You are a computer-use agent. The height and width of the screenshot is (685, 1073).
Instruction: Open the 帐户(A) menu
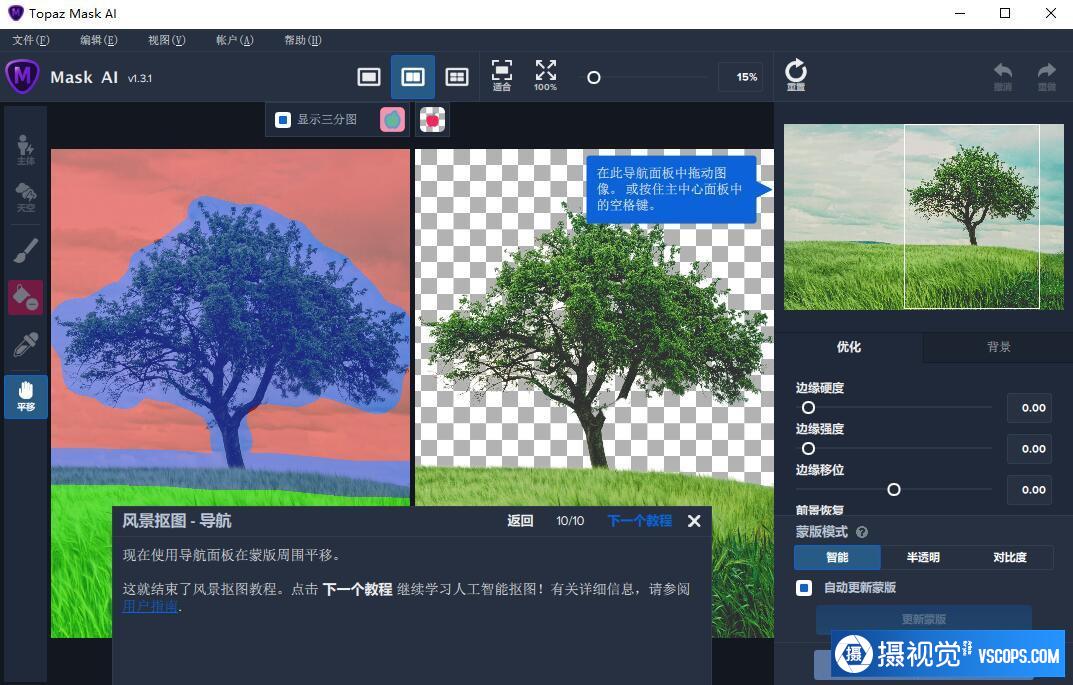coord(234,40)
